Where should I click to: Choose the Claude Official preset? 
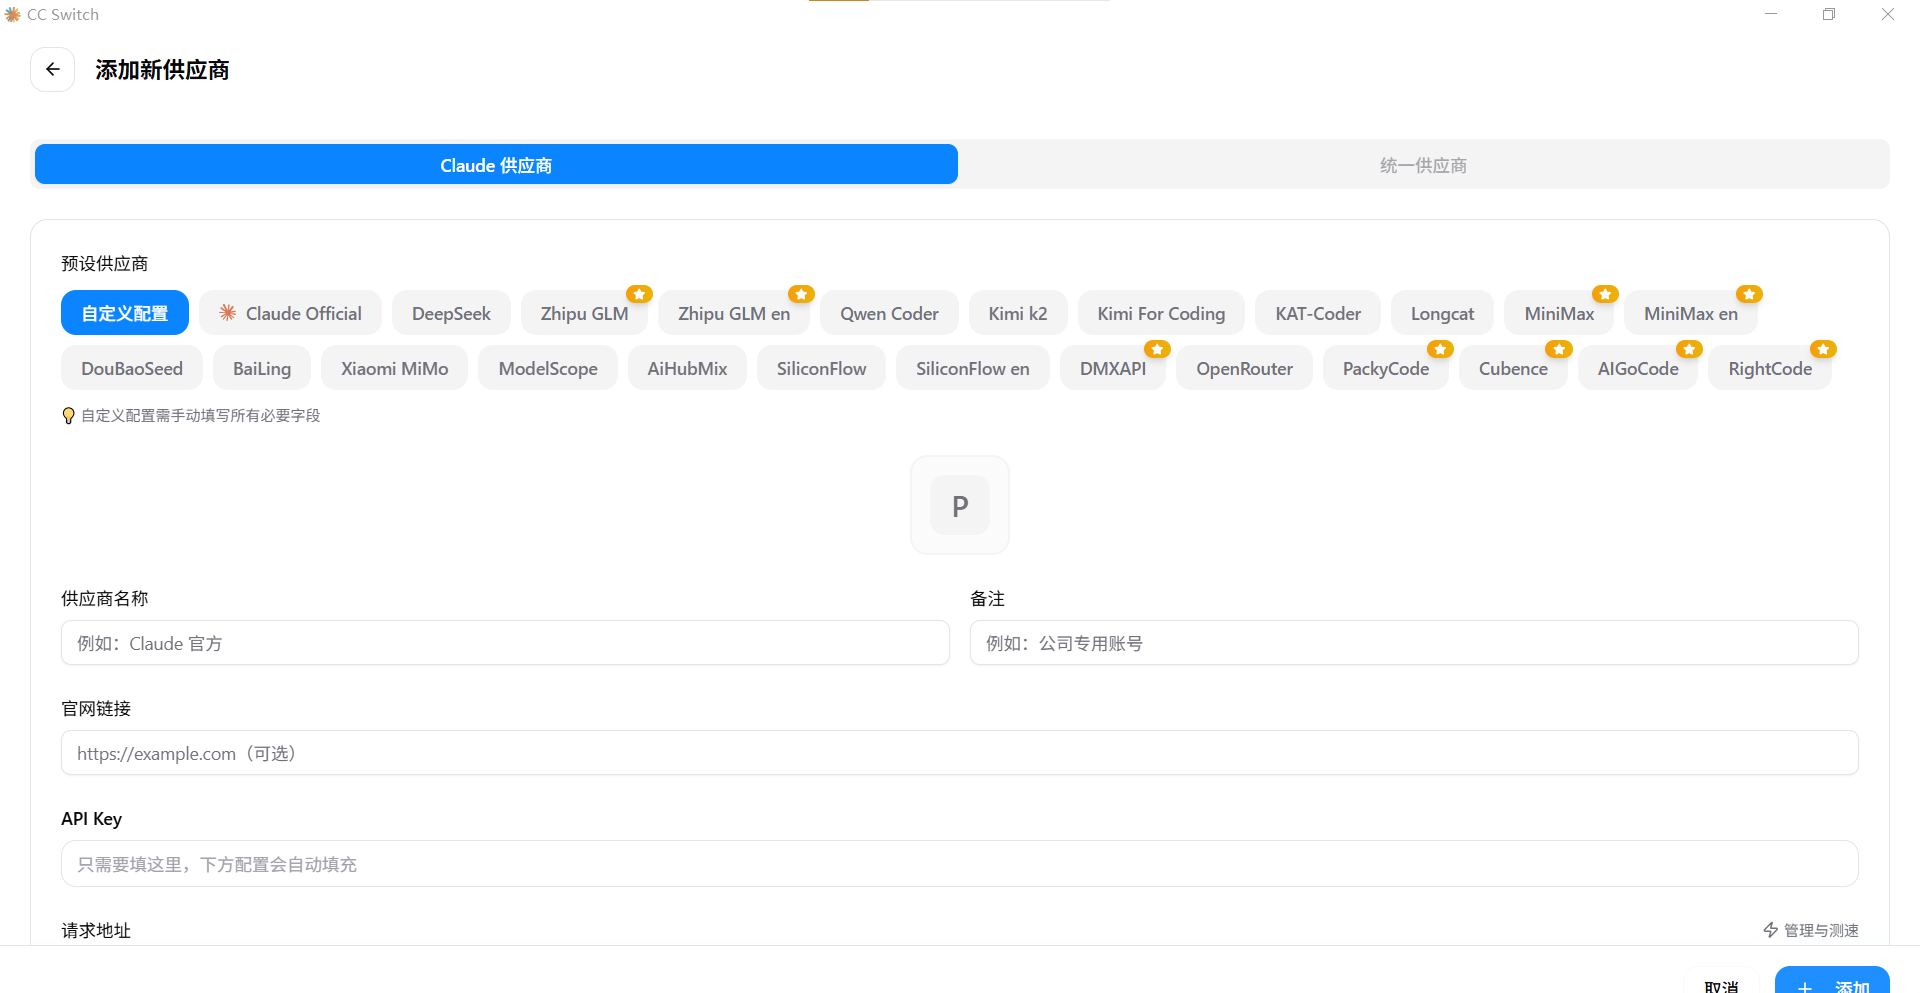click(290, 313)
